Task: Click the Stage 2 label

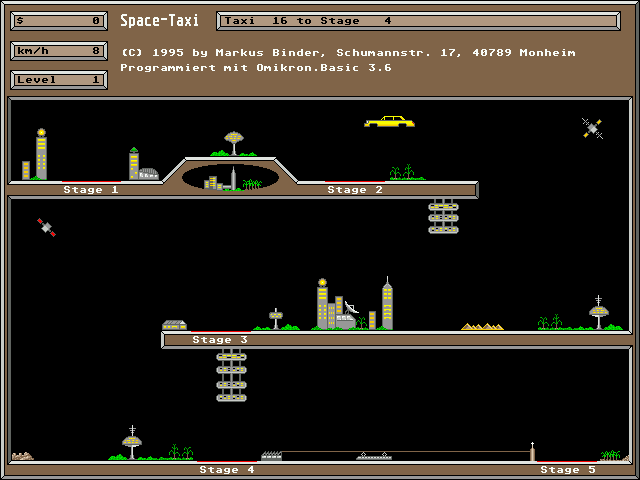Action: (355, 190)
